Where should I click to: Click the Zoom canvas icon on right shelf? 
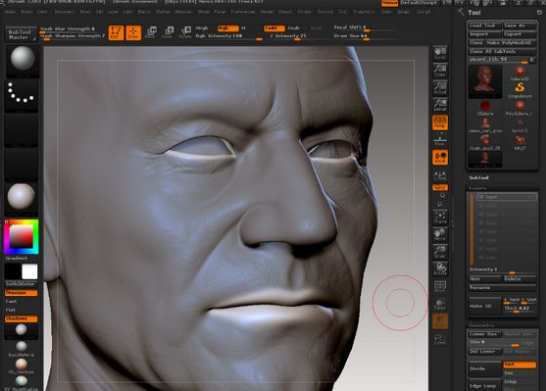click(x=440, y=70)
